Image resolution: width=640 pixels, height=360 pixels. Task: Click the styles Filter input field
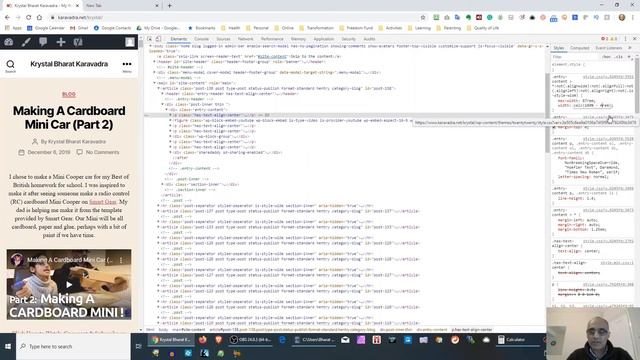(x=576, y=57)
